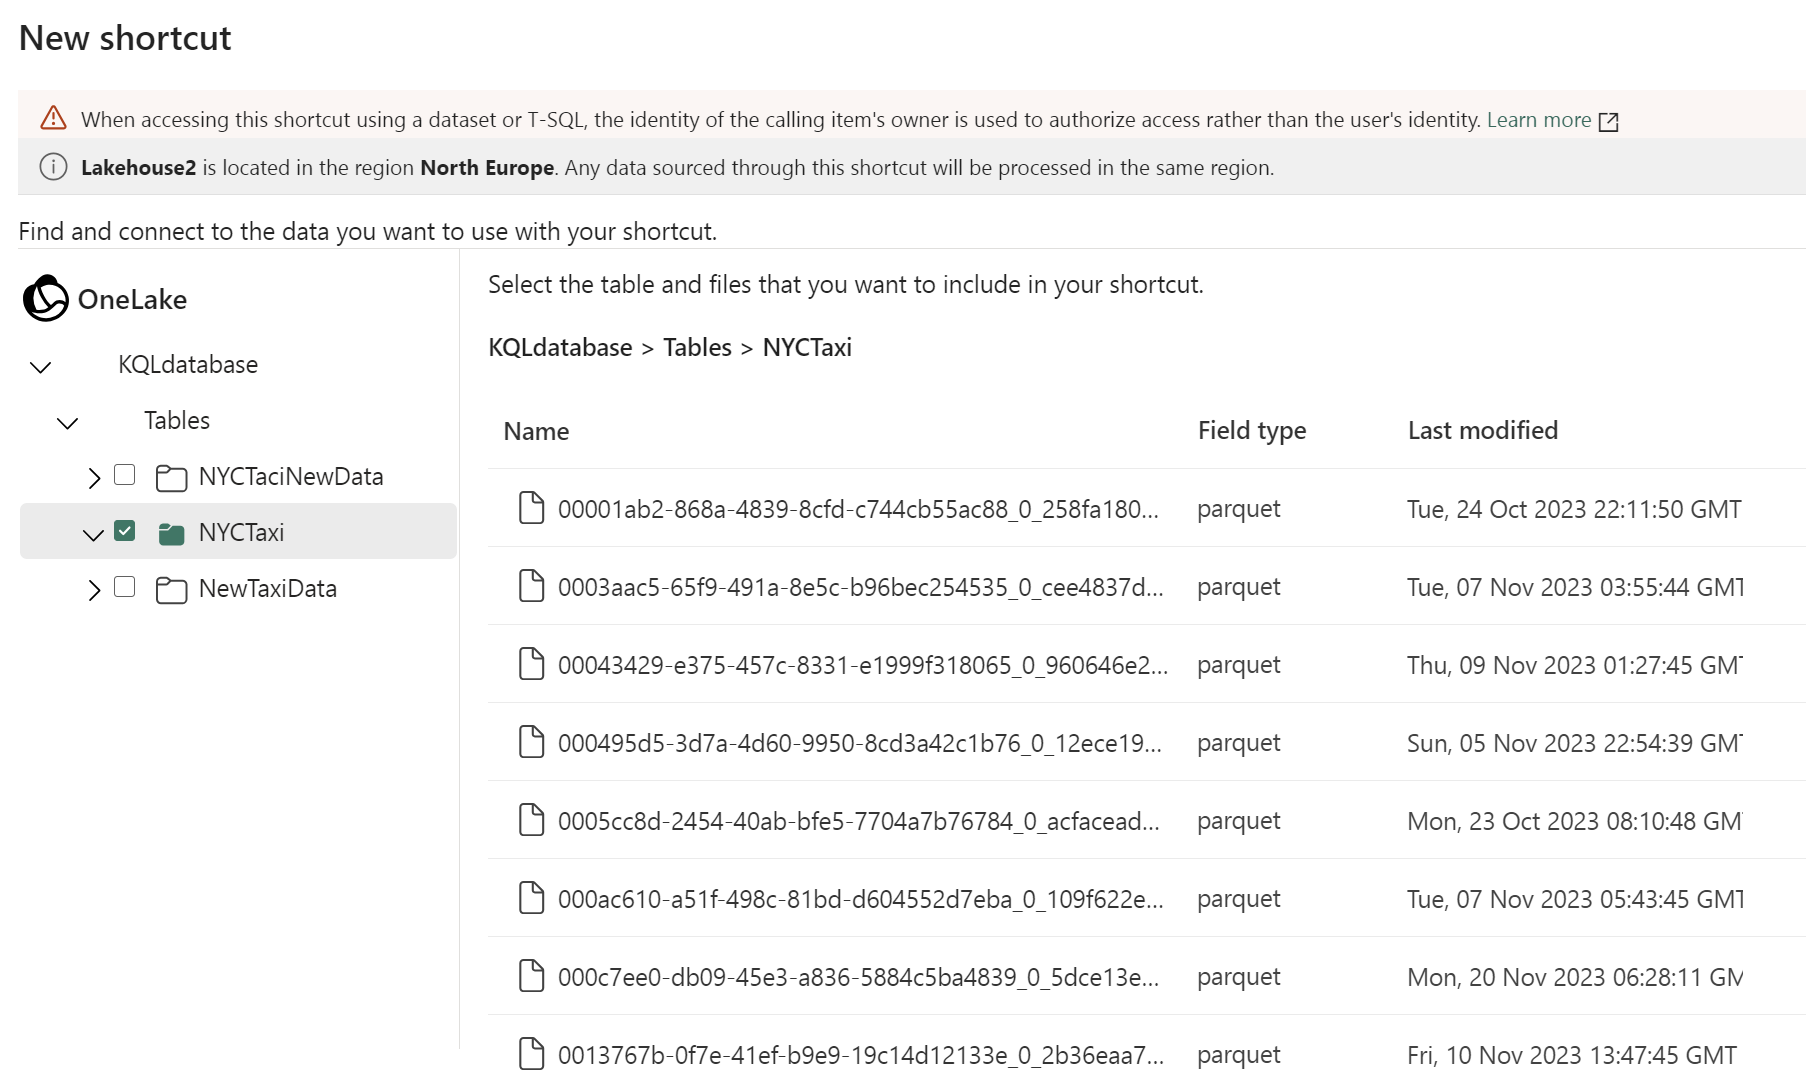Click parquet type in the 000c7ee0 row
The width and height of the screenshot is (1806, 1091).
click(1239, 977)
